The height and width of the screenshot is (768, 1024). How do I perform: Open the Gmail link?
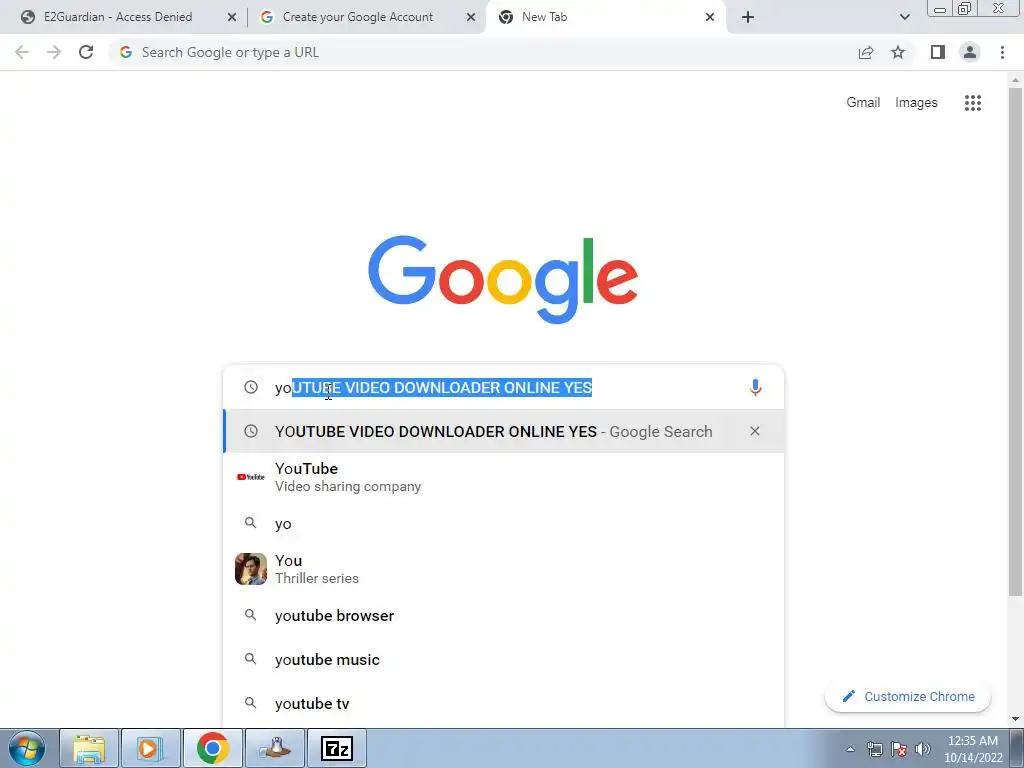pos(863,103)
